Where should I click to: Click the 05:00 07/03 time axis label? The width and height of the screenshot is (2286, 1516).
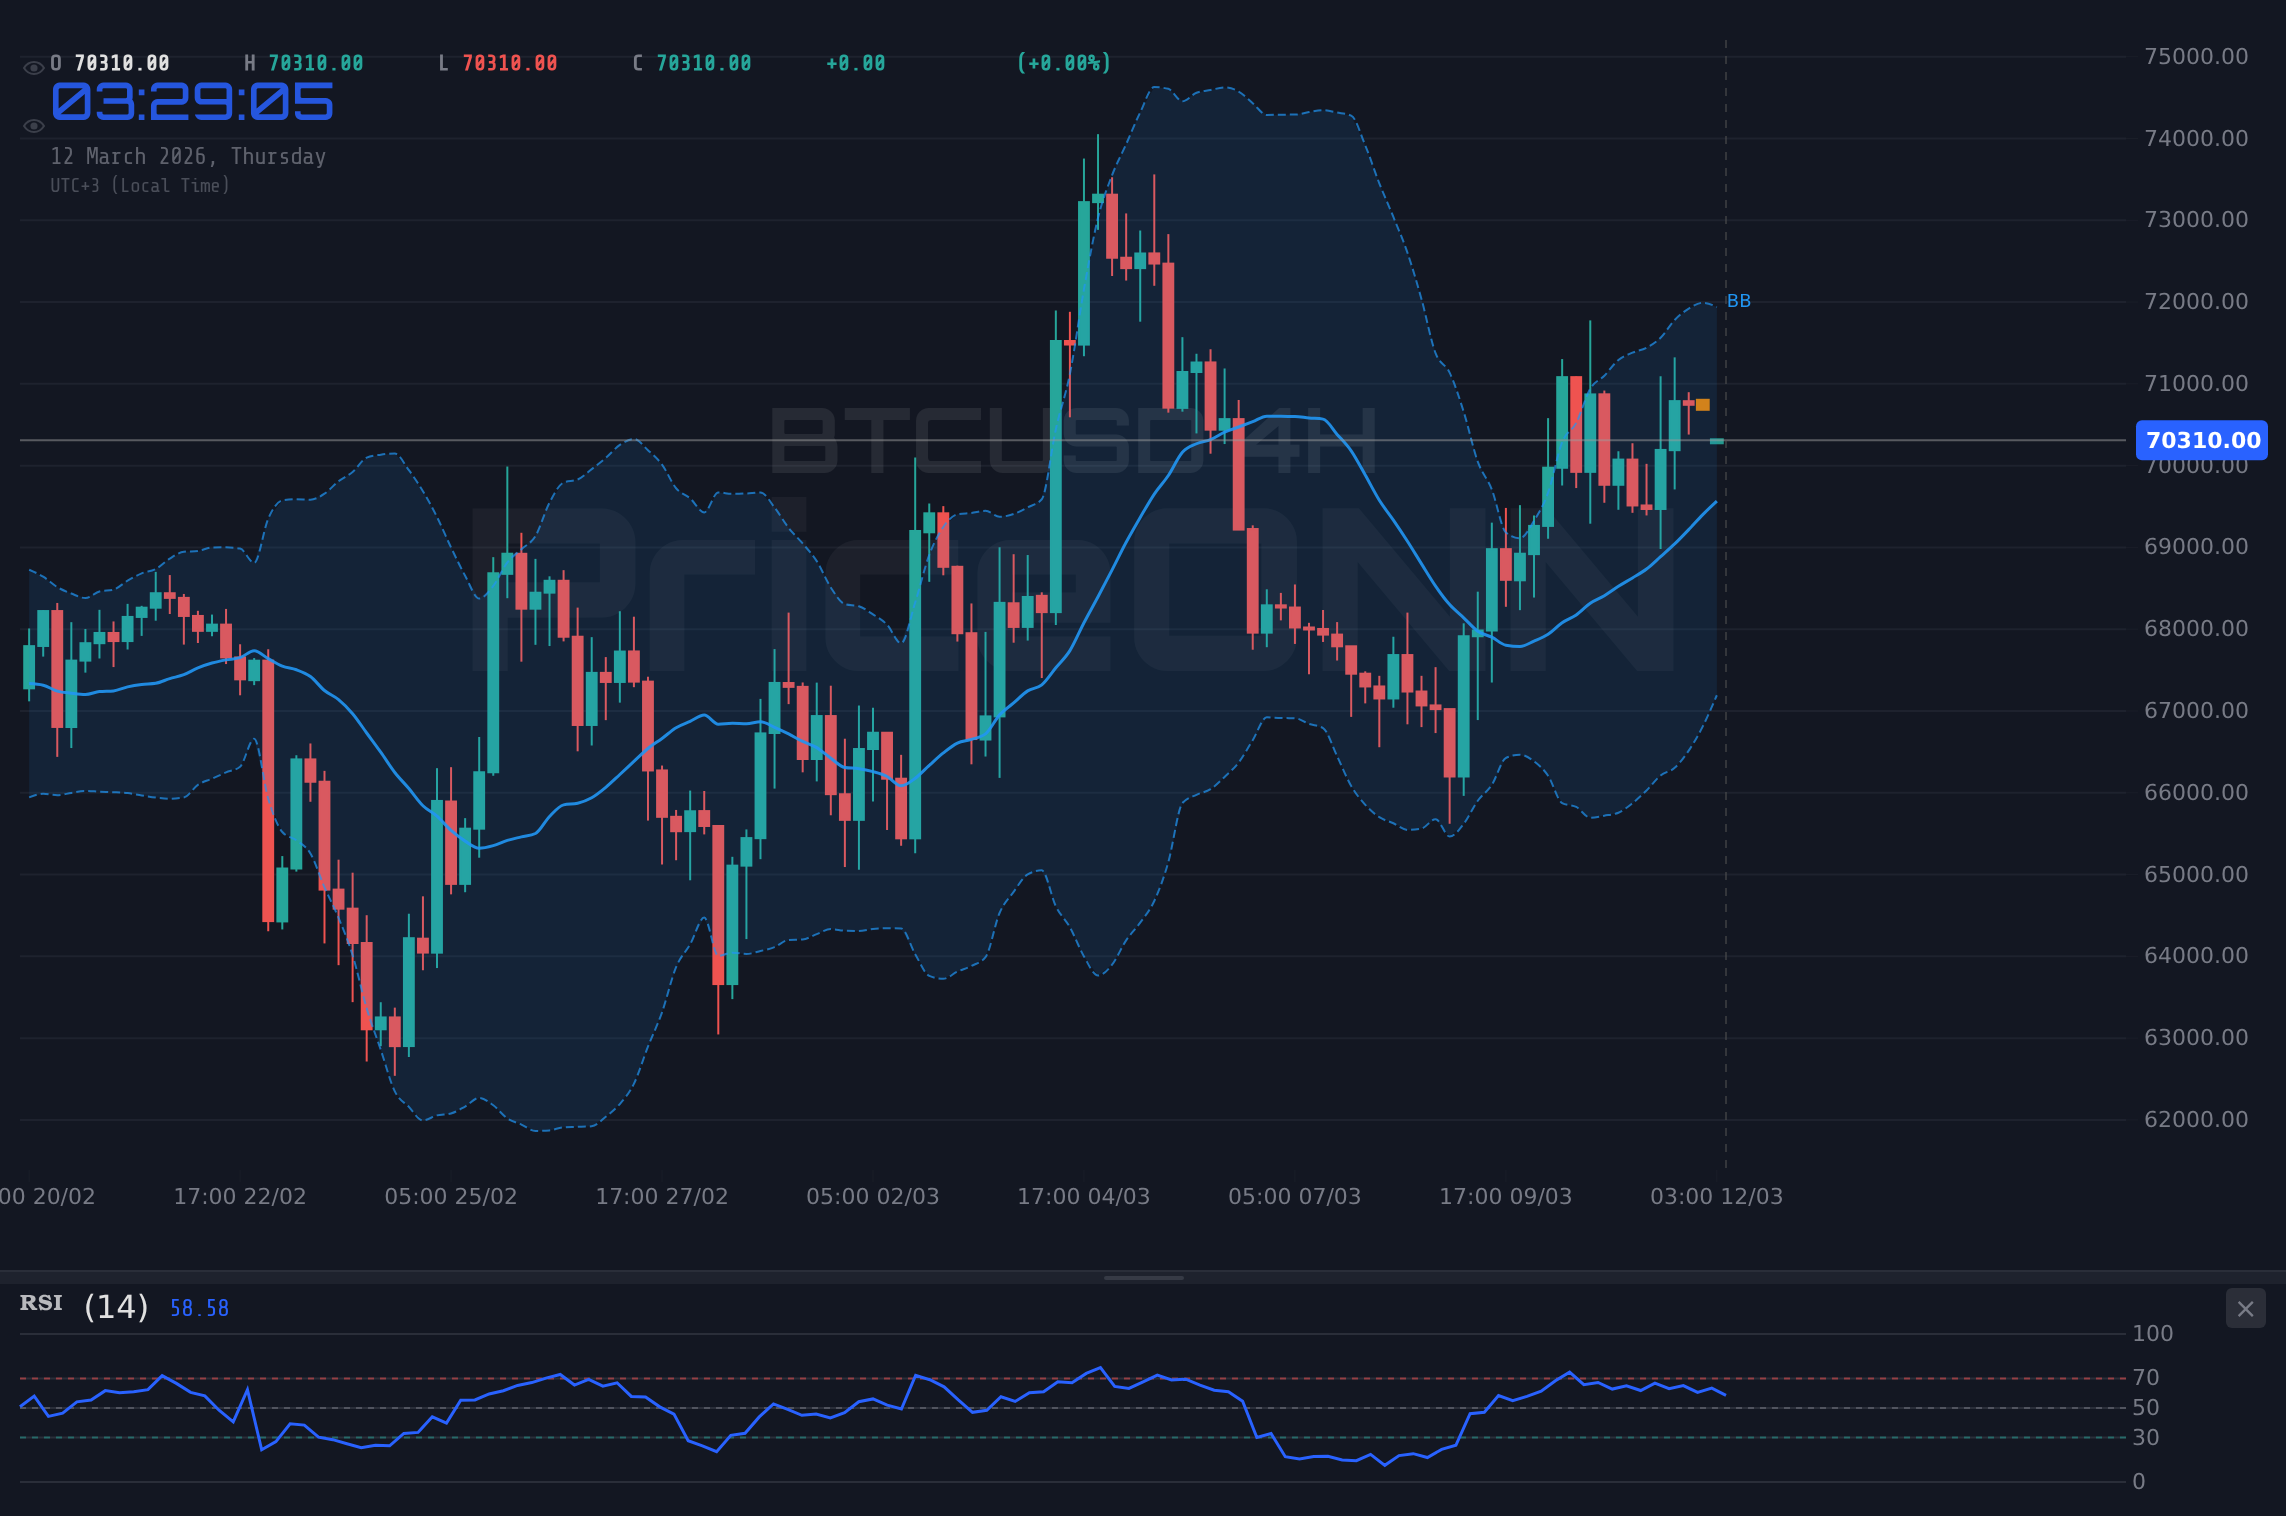pos(1295,1196)
